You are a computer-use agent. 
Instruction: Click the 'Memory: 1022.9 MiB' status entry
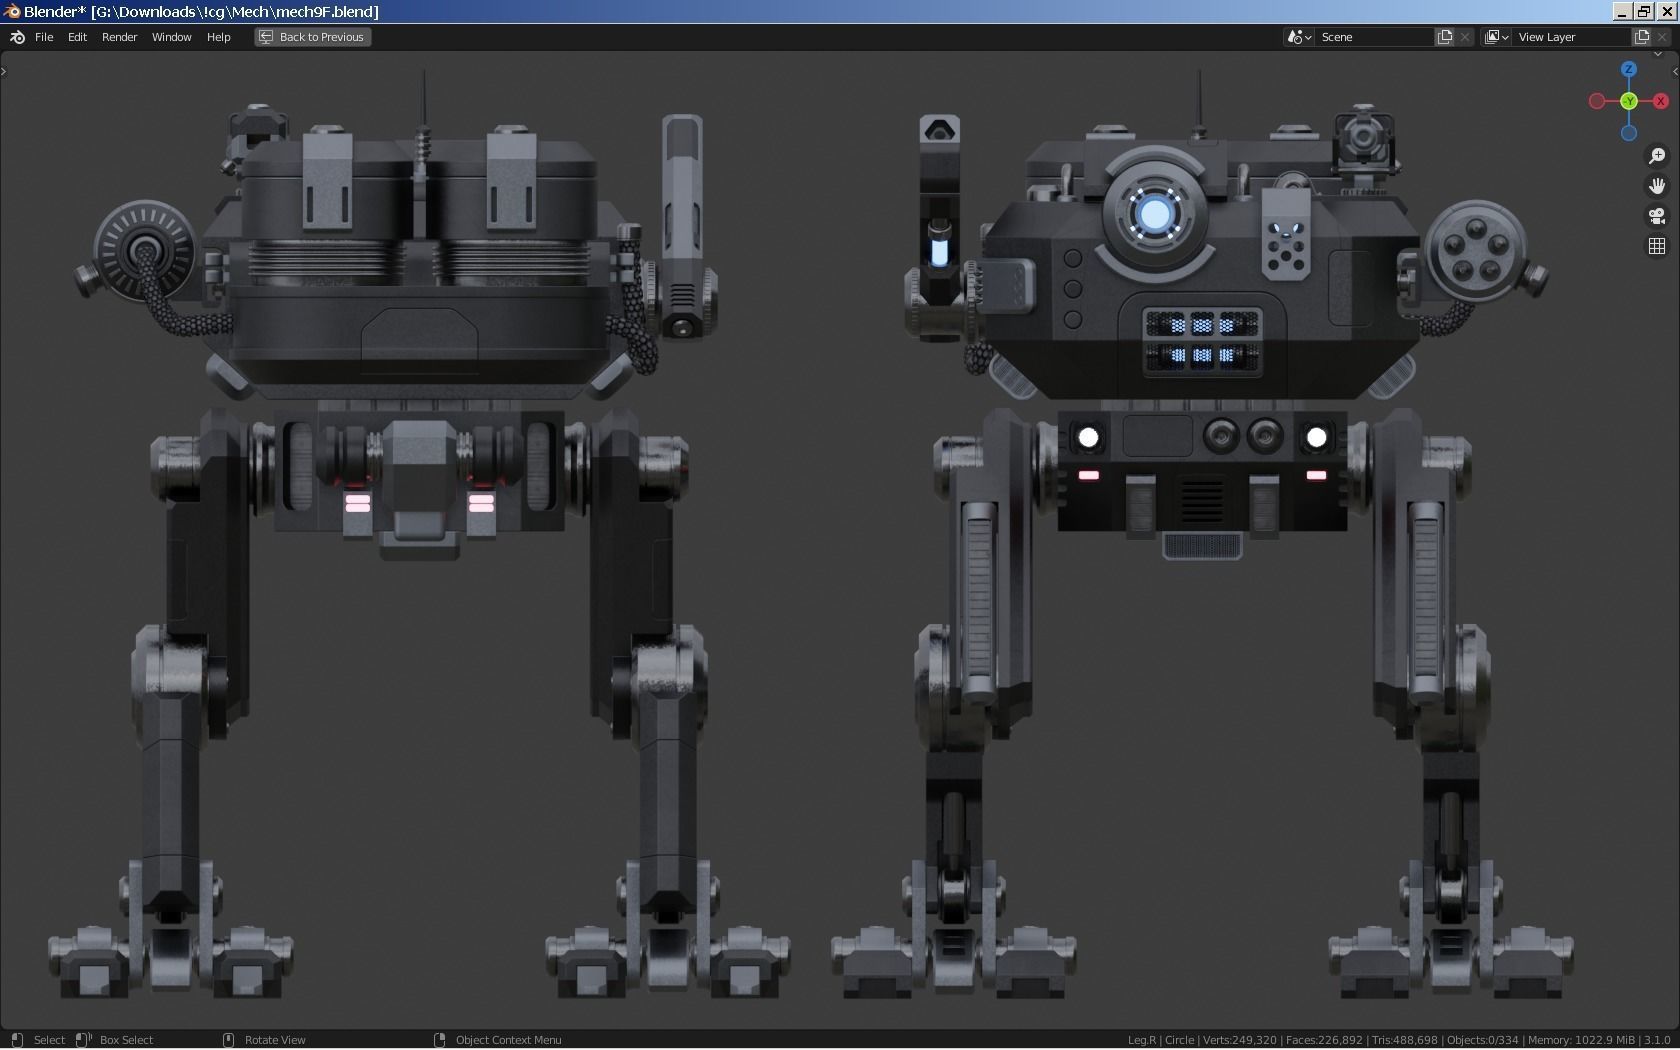click(1581, 1040)
